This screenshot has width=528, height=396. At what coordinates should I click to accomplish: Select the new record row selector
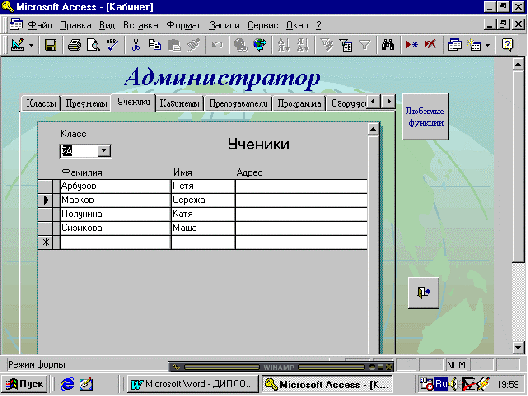(45, 242)
